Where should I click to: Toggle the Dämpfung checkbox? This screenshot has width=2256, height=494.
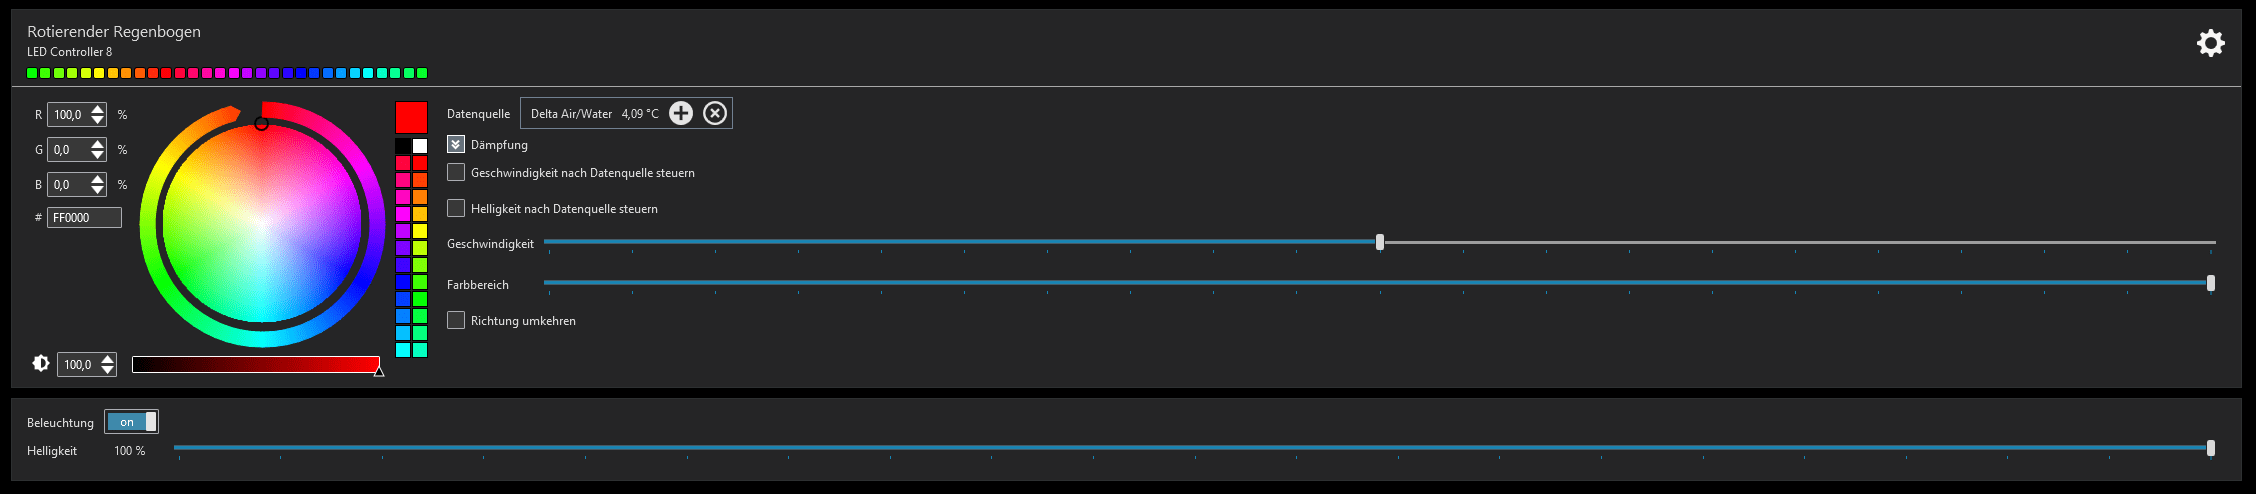(456, 144)
